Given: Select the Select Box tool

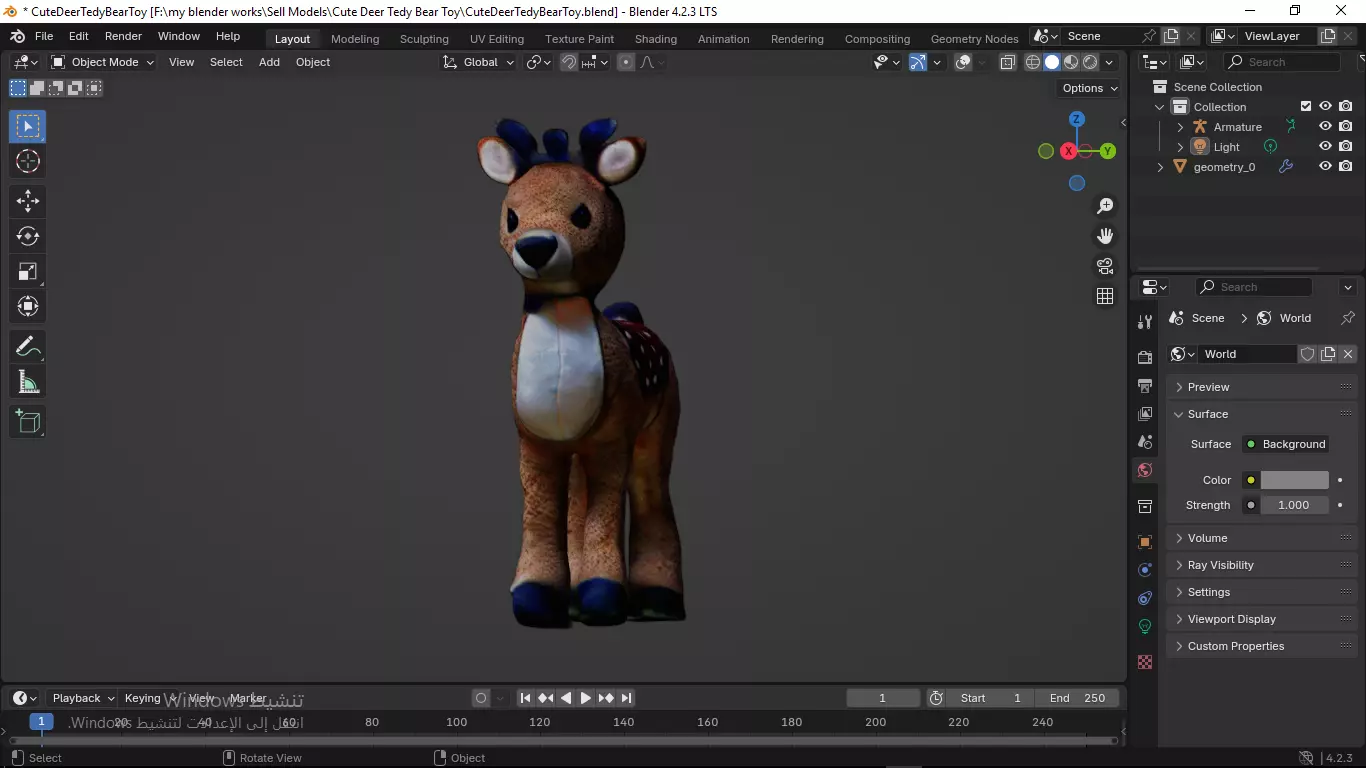Looking at the screenshot, I should 28,126.
